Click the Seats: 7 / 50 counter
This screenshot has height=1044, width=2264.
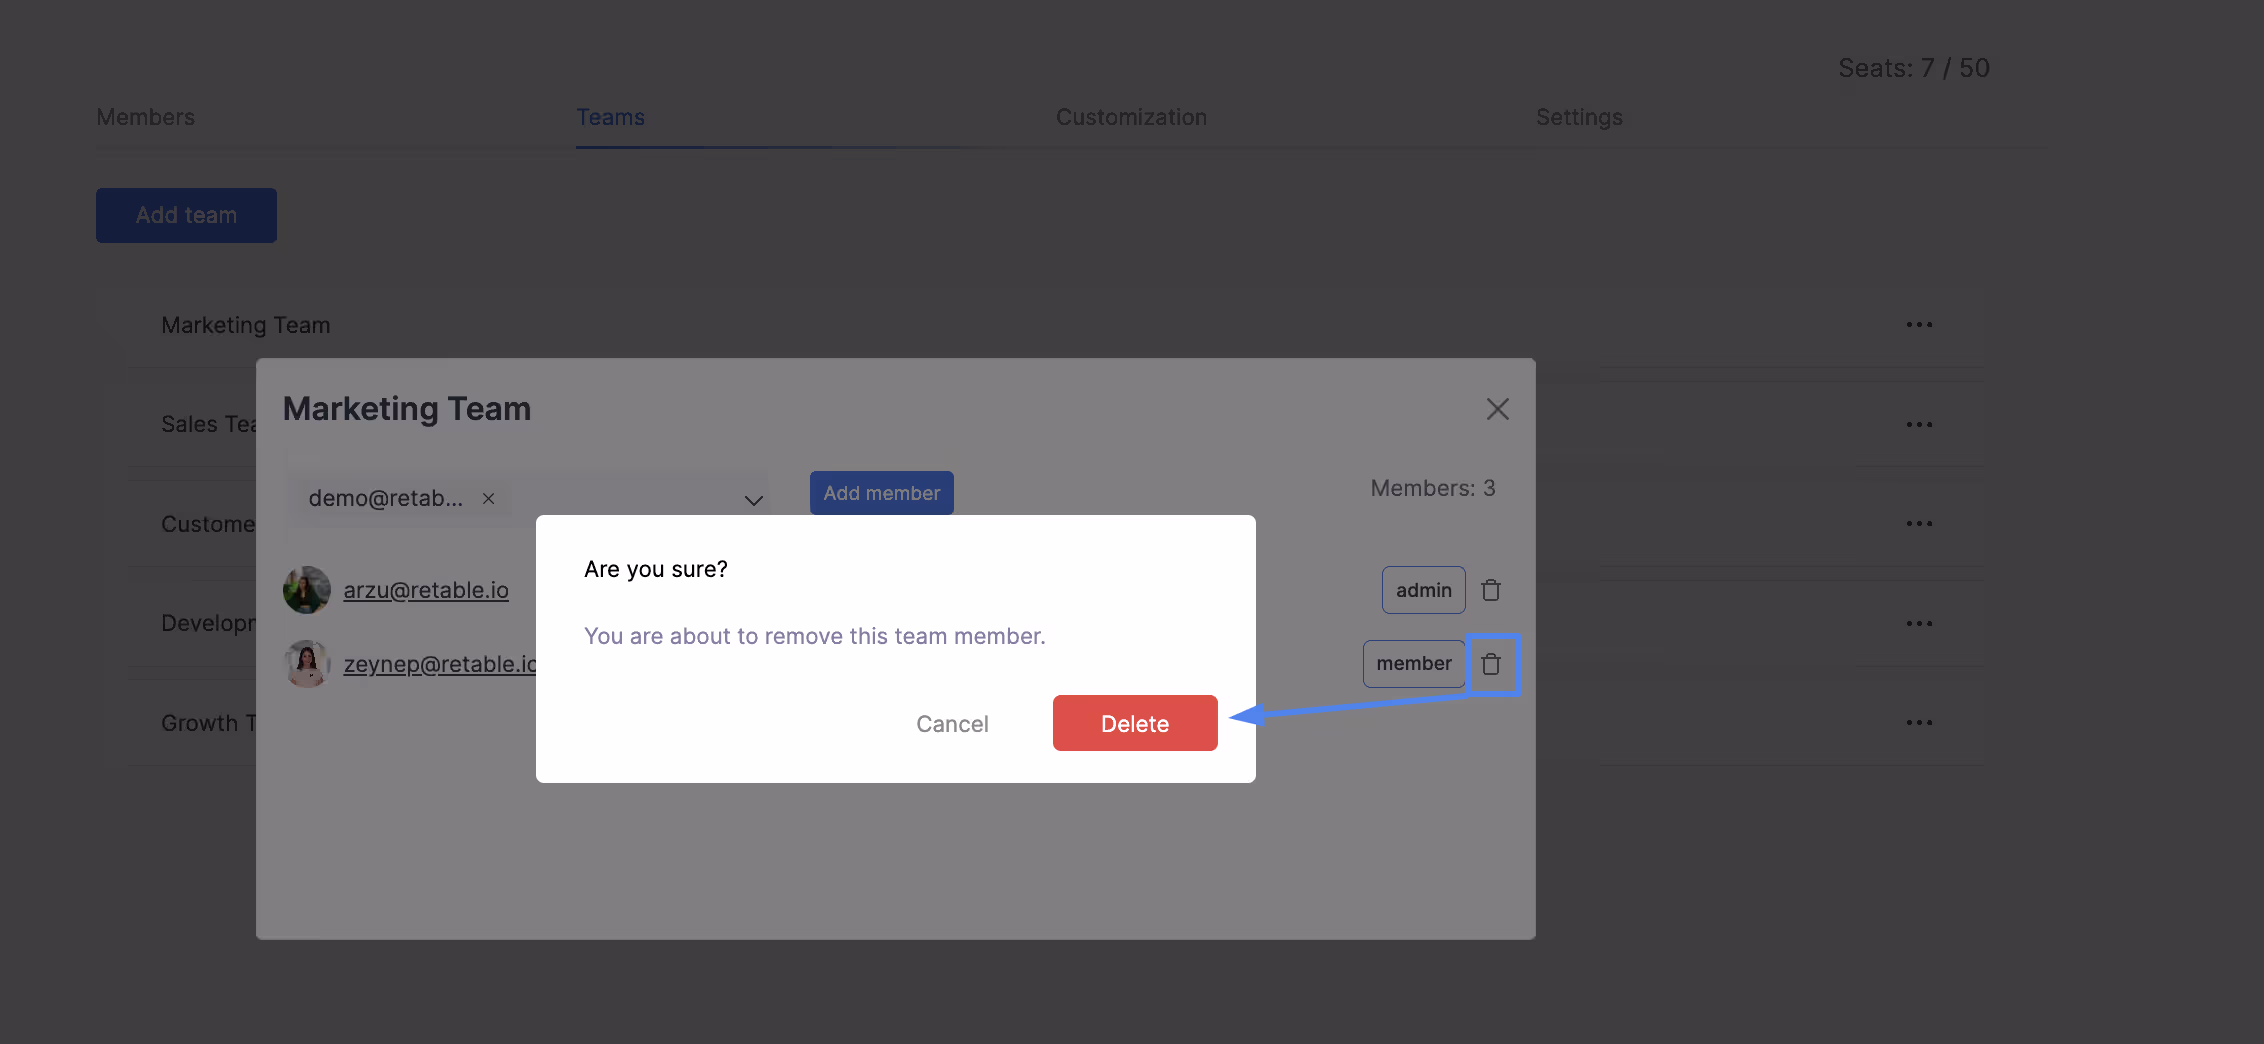pyautogui.click(x=1914, y=68)
